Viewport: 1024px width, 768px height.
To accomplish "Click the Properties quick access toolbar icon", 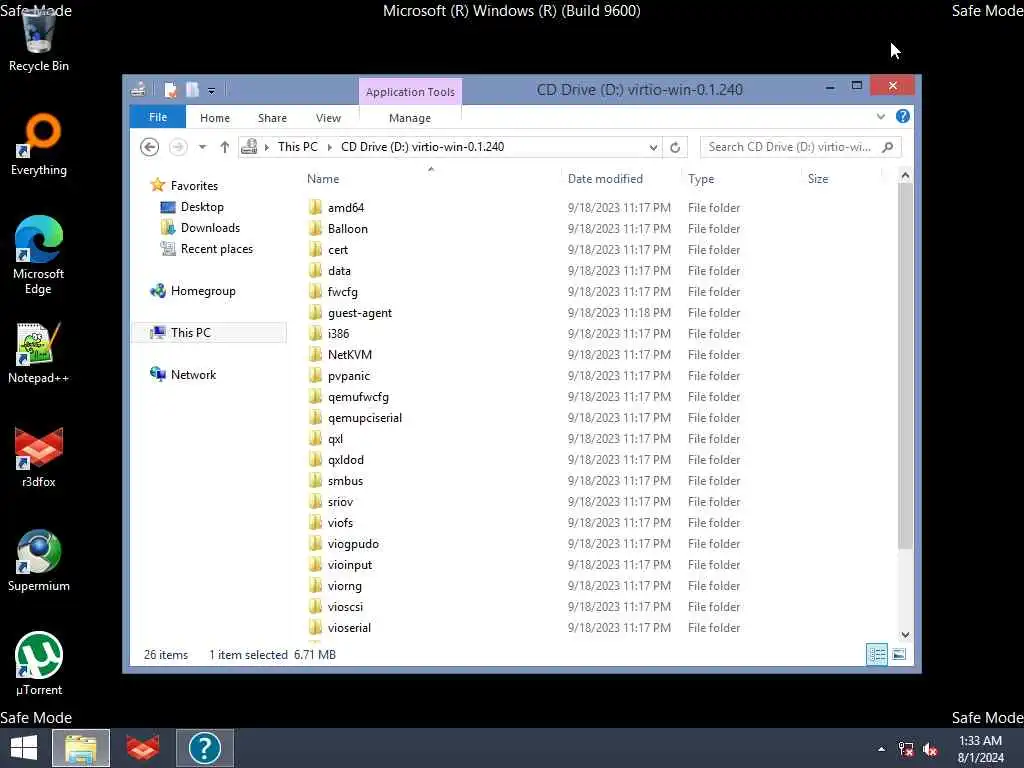I will click(170, 90).
